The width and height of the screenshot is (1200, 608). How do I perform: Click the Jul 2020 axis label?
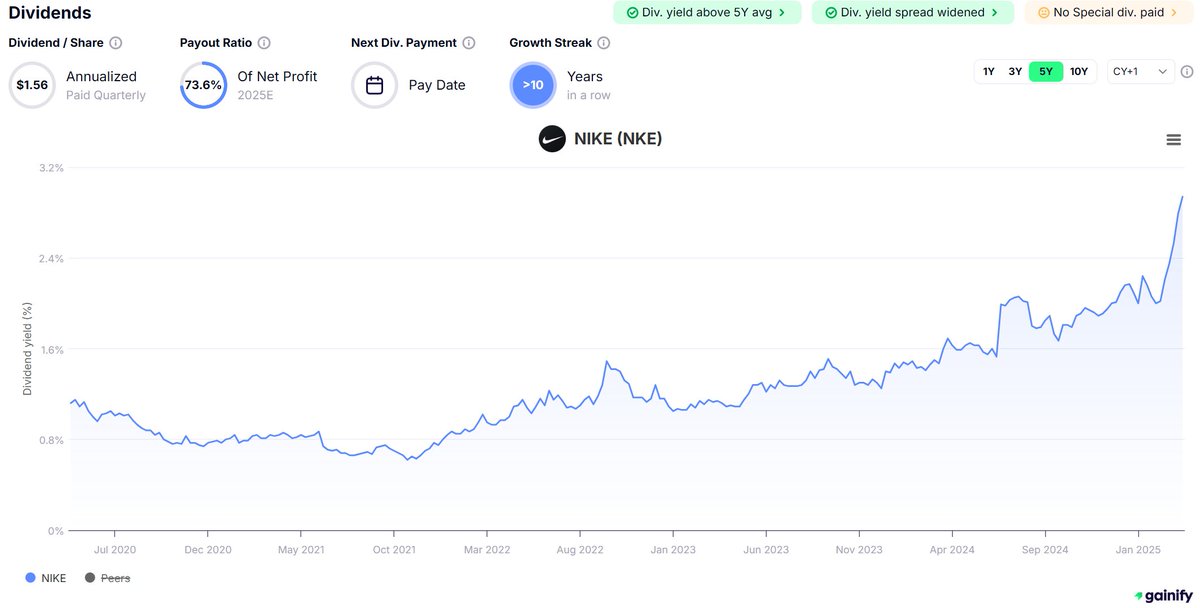click(114, 549)
